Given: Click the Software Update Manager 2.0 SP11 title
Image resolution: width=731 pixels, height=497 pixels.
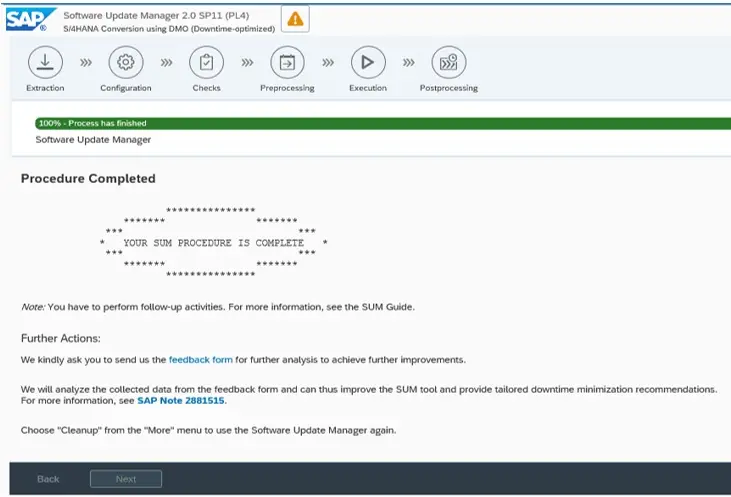Looking at the screenshot, I should [x=156, y=15].
